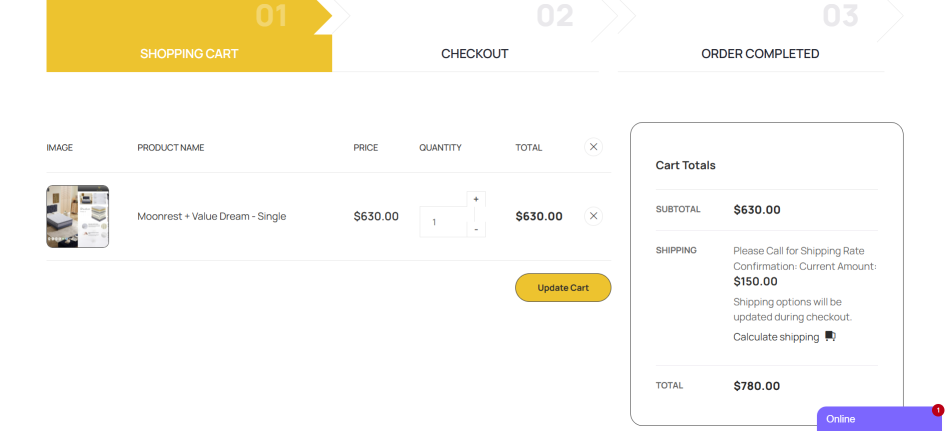The height and width of the screenshot is (431, 950).
Task: Click the truck icon beside Calculate shipping
Action: [830, 336]
